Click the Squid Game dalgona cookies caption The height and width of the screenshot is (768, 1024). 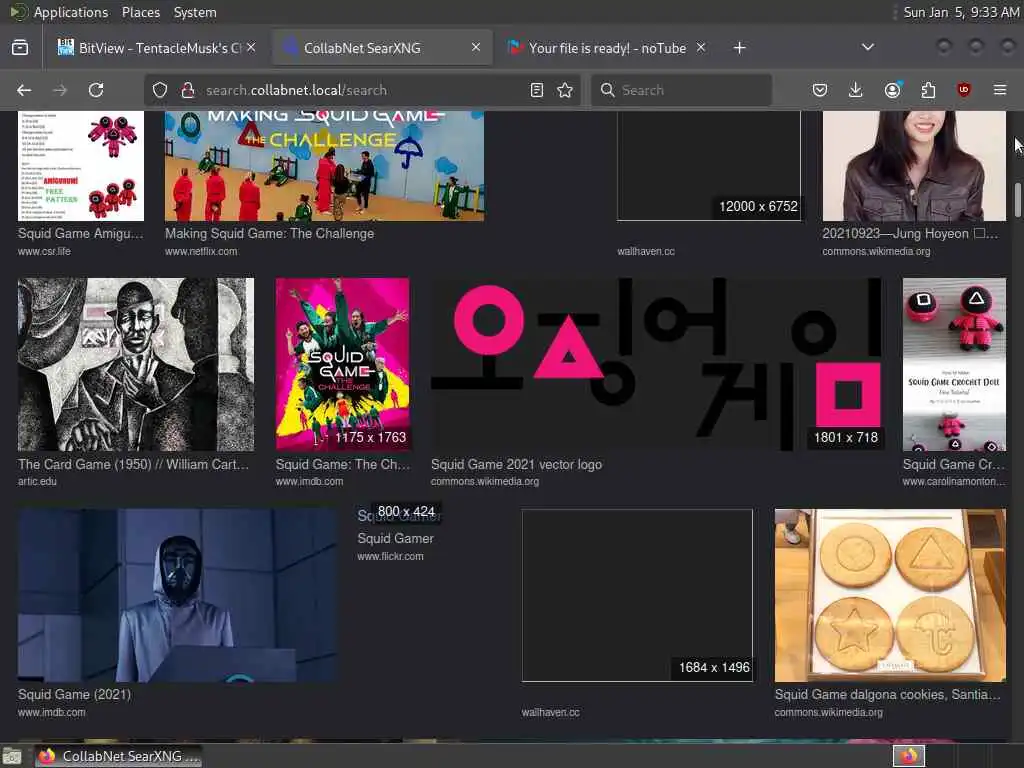(x=888, y=694)
